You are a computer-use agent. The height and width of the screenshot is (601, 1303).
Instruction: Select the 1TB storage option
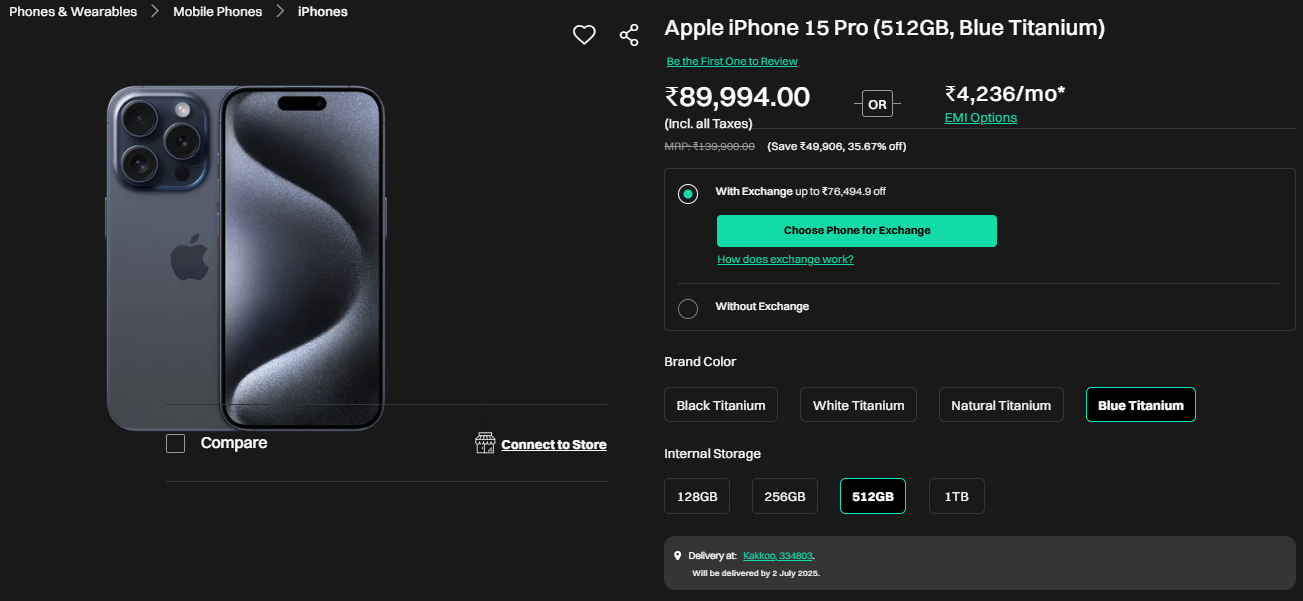957,496
